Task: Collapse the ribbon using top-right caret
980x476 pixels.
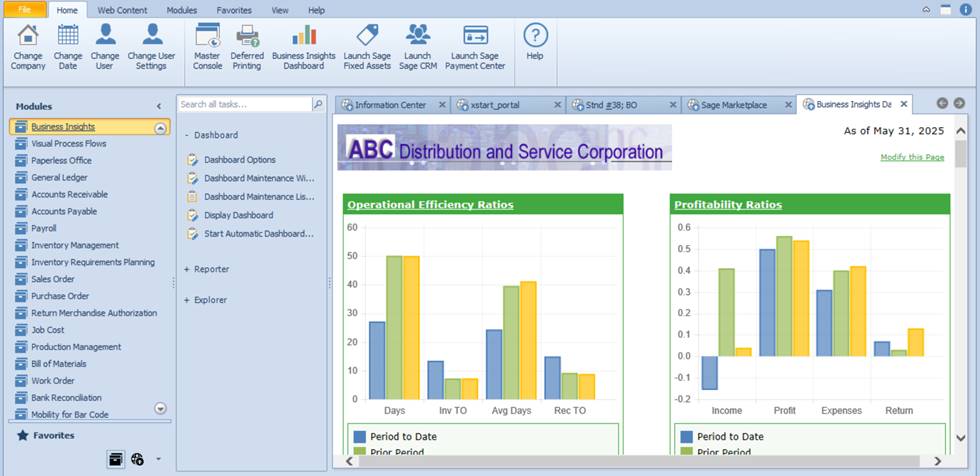Action: pyautogui.click(x=926, y=9)
